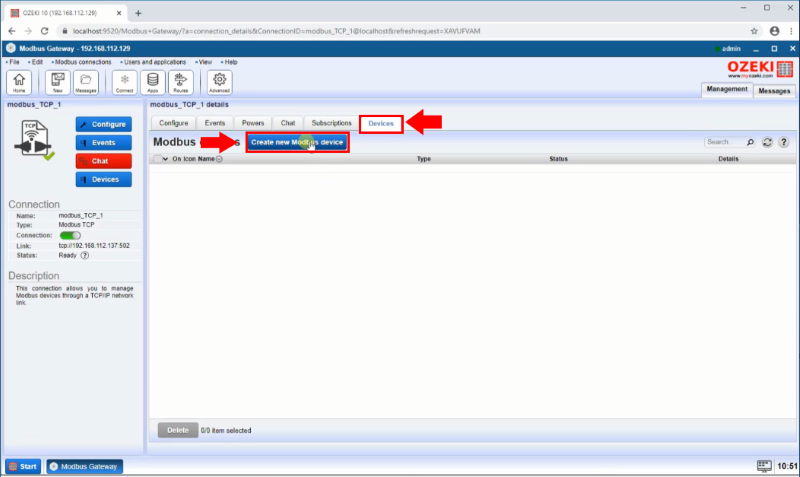Open the help question mark icon in list header

click(784, 142)
